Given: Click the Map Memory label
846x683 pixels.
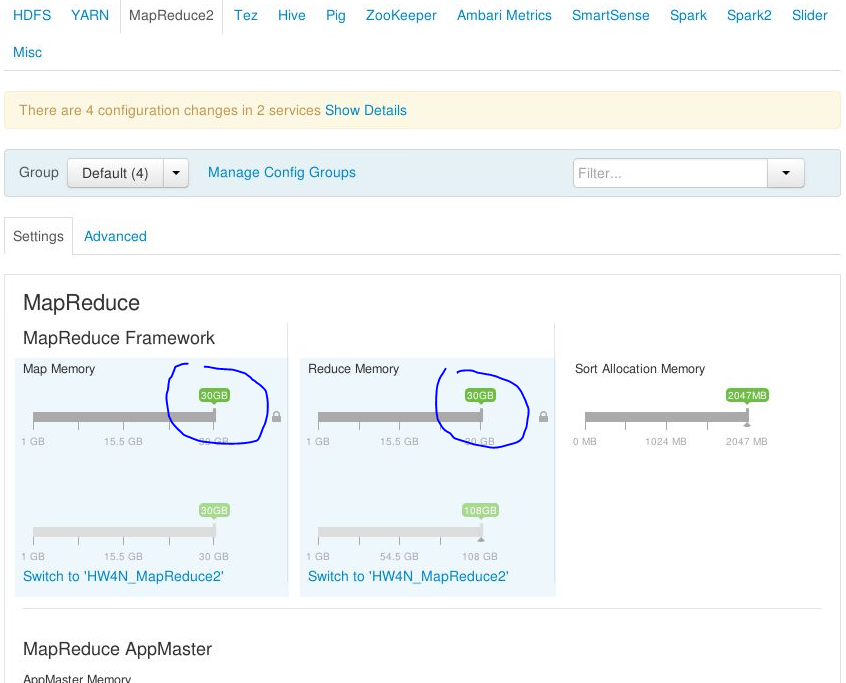Looking at the screenshot, I should point(59,369).
